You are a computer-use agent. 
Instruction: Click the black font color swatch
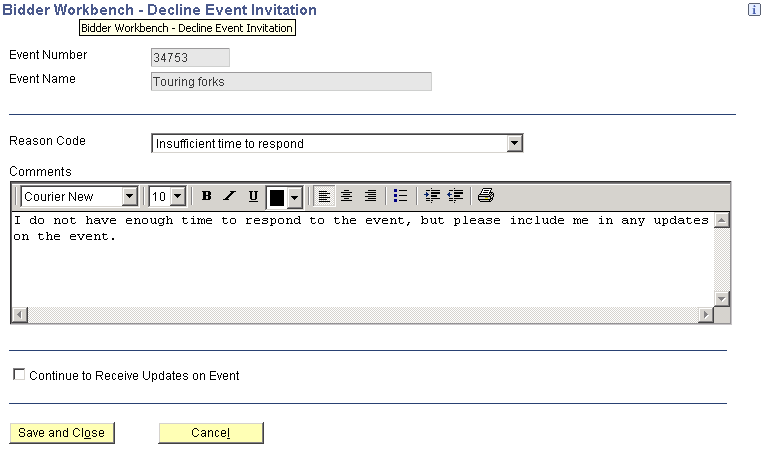click(277, 197)
